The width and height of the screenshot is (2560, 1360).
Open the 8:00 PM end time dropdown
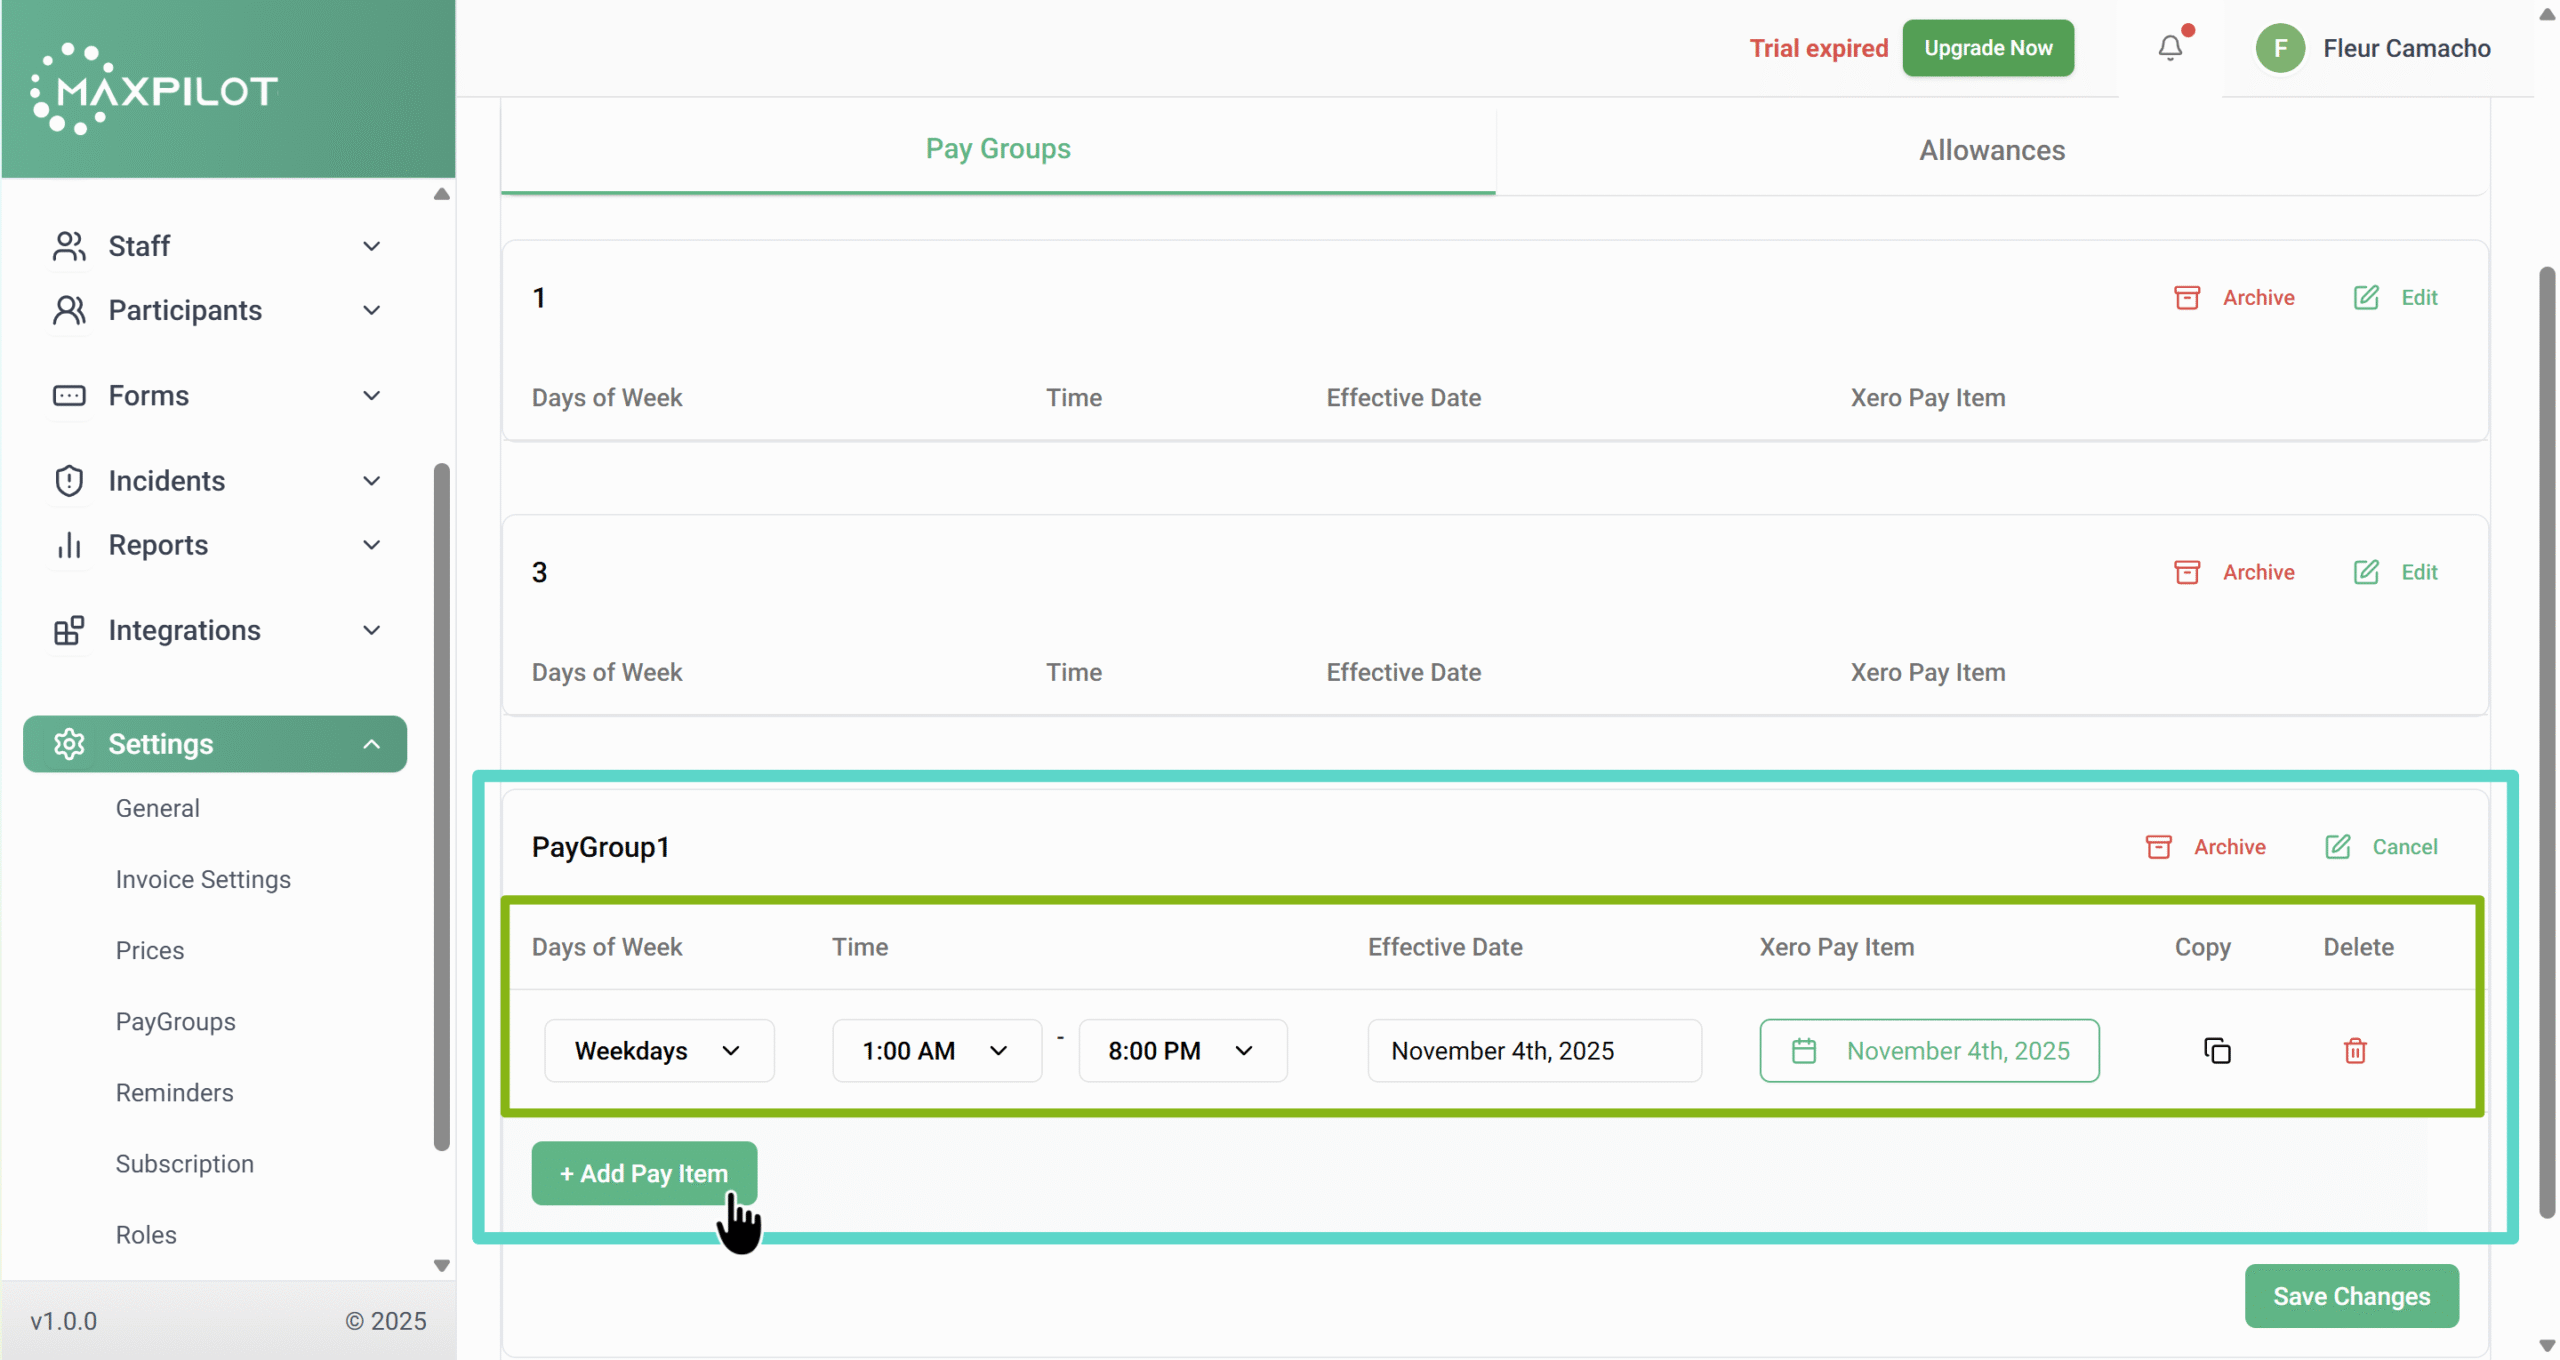1181,1051
